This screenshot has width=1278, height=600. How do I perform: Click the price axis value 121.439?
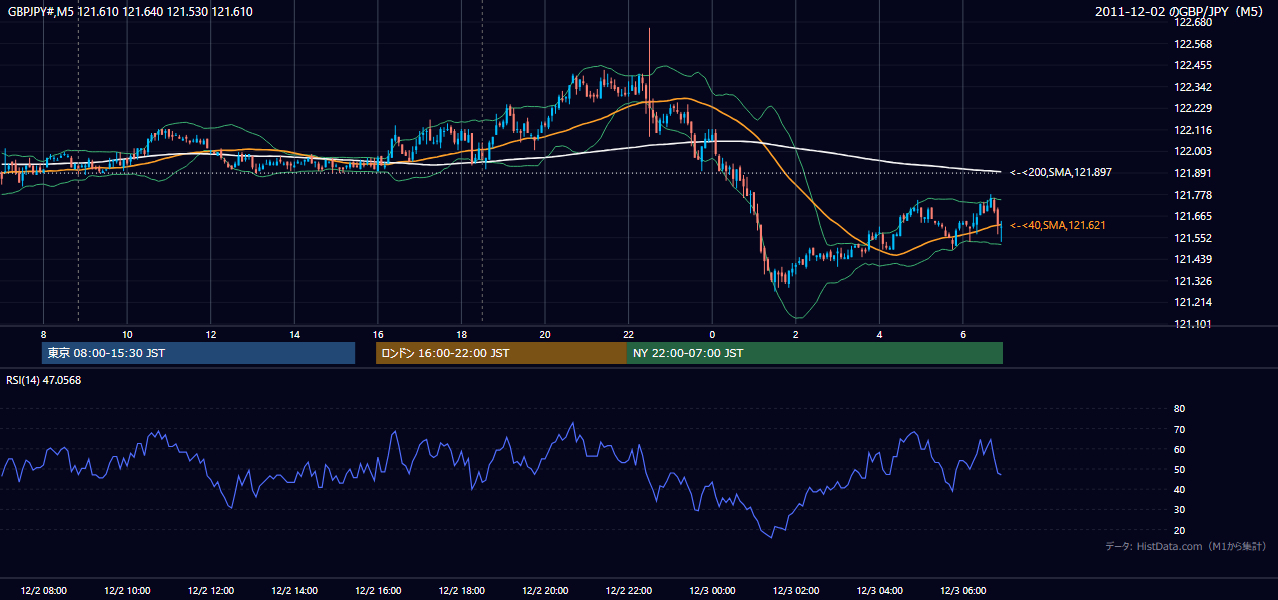point(1194,259)
